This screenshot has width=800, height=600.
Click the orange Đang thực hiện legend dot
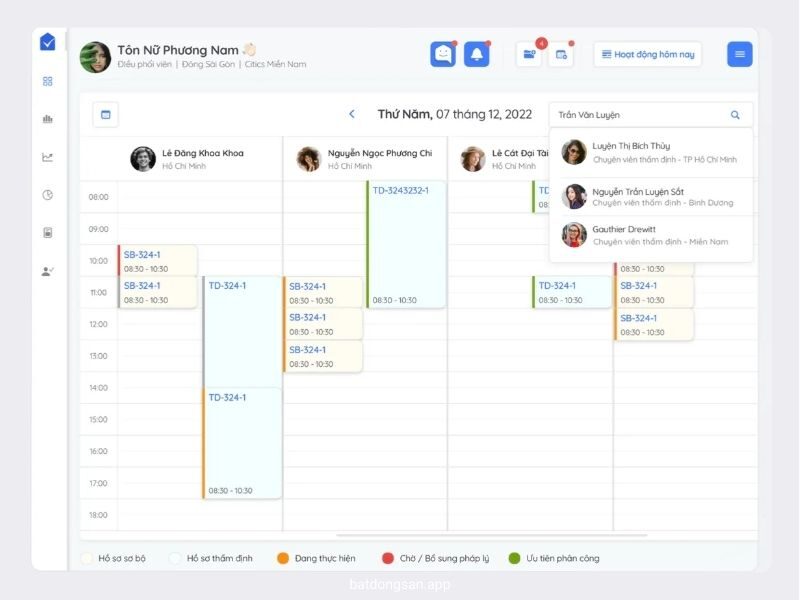tap(283, 558)
